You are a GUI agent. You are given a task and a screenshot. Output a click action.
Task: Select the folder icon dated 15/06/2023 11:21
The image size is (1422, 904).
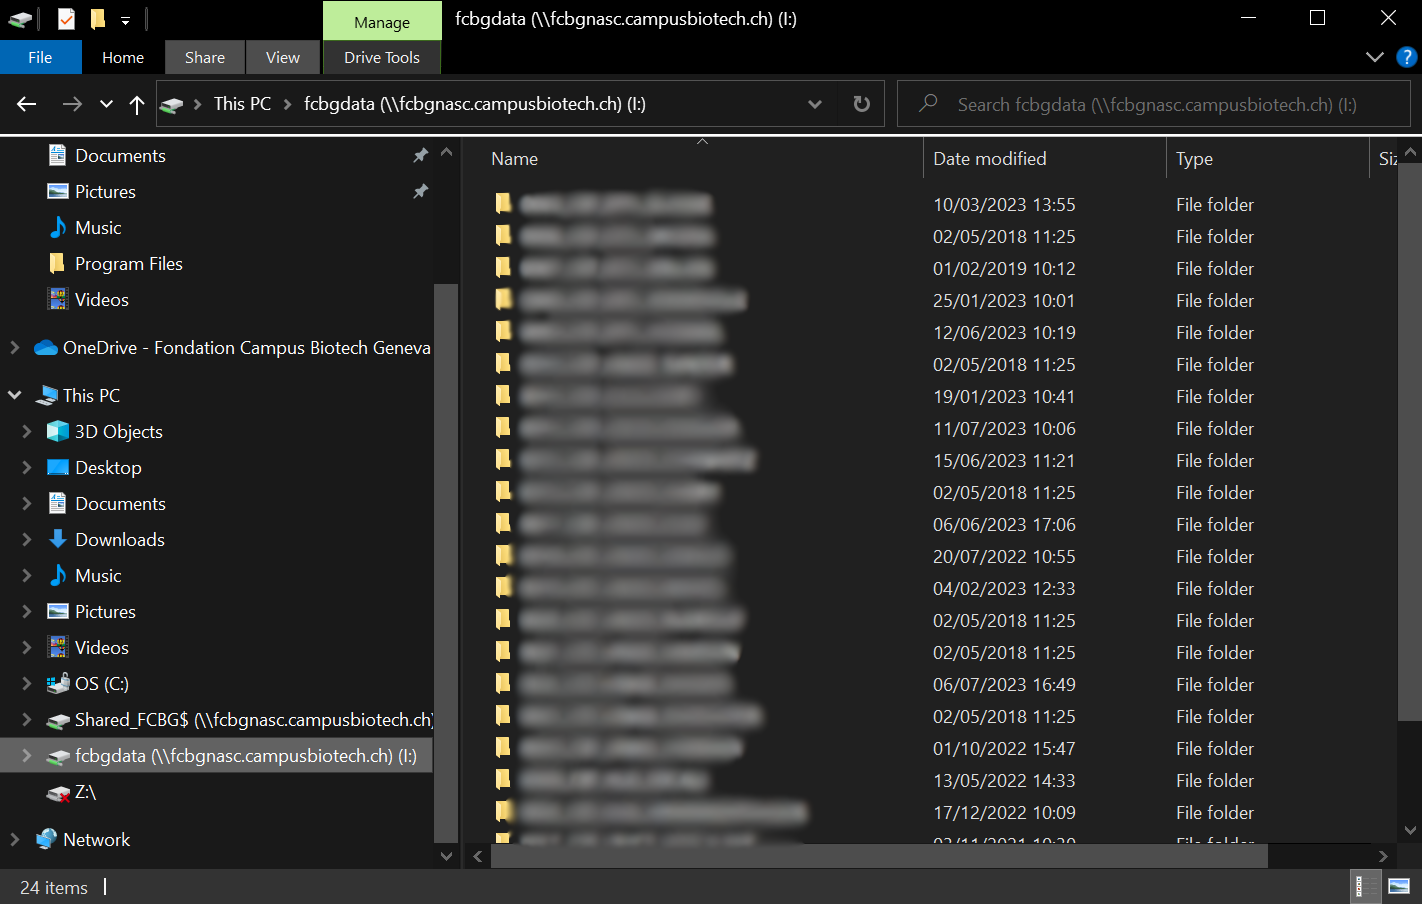[x=503, y=459]
